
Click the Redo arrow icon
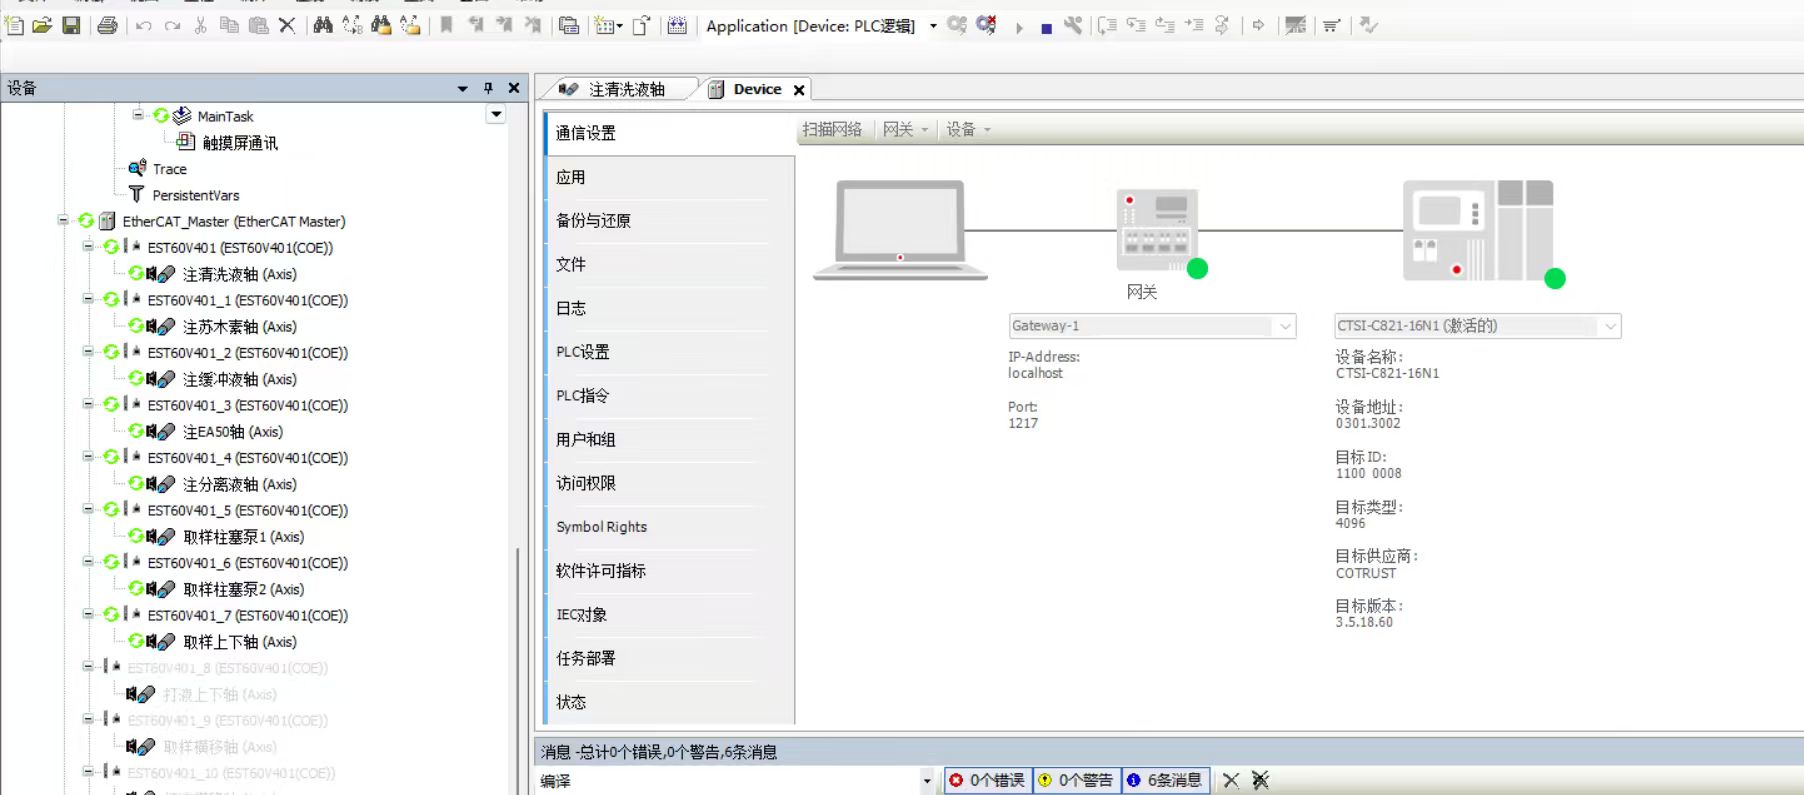coord(172,25)
